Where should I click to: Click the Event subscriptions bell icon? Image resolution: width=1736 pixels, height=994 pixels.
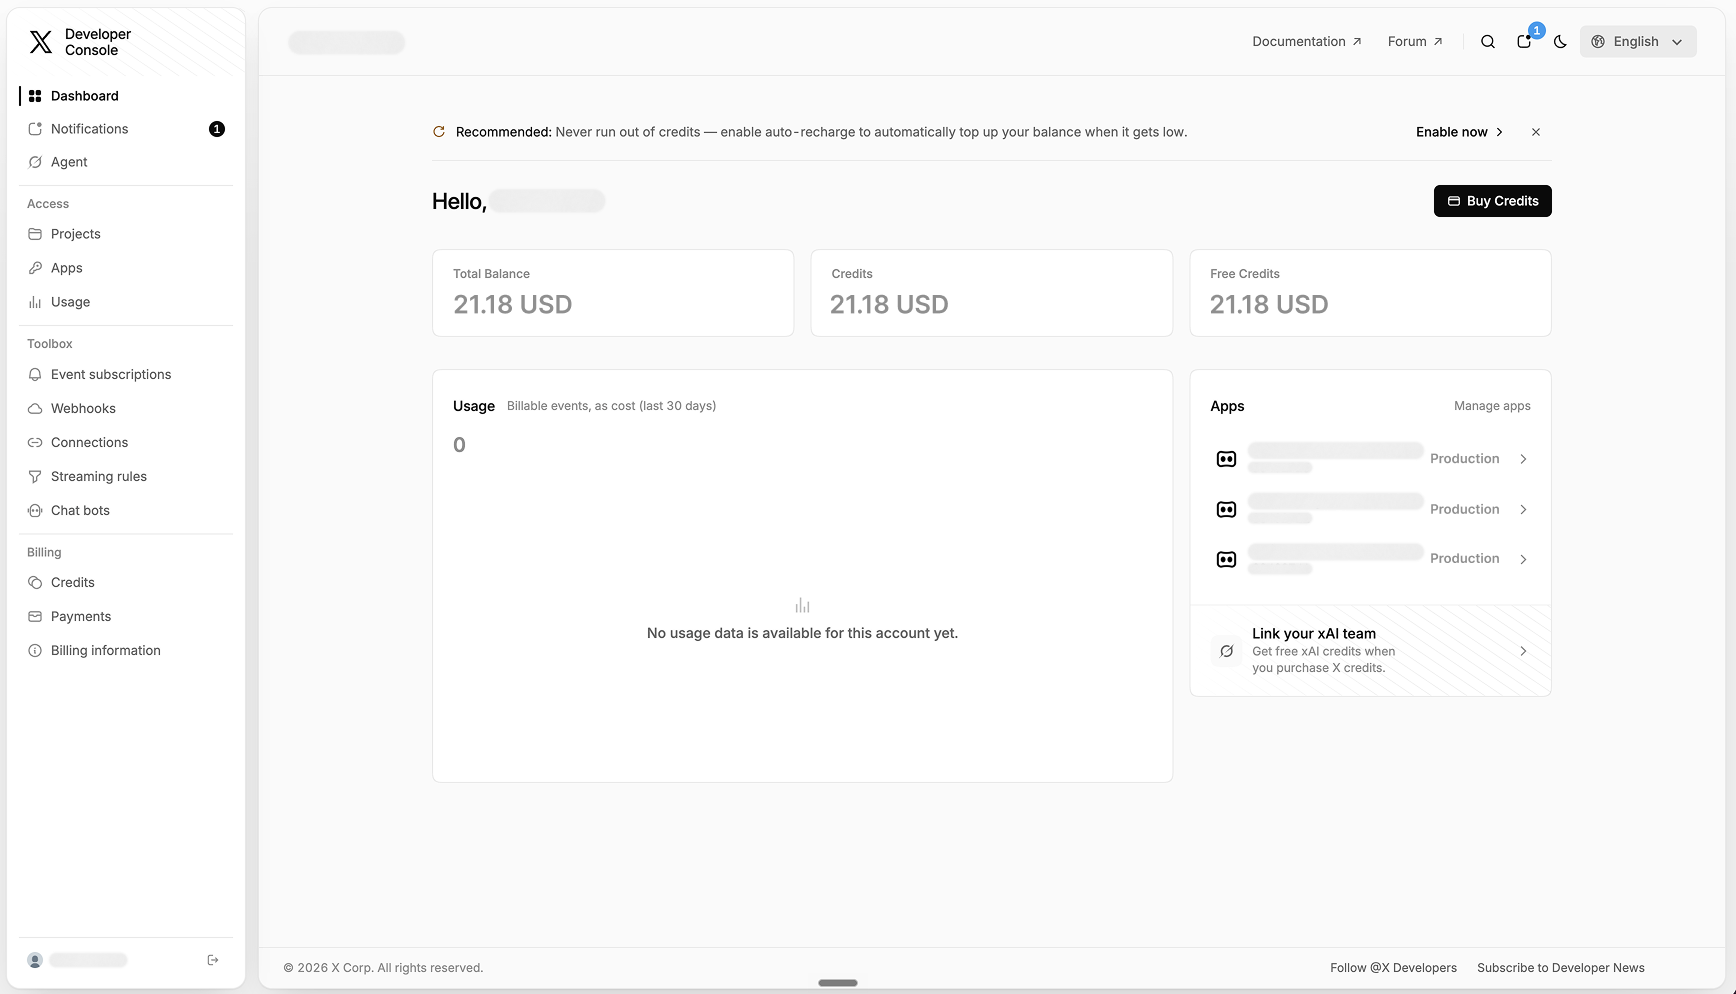point(35,375)
